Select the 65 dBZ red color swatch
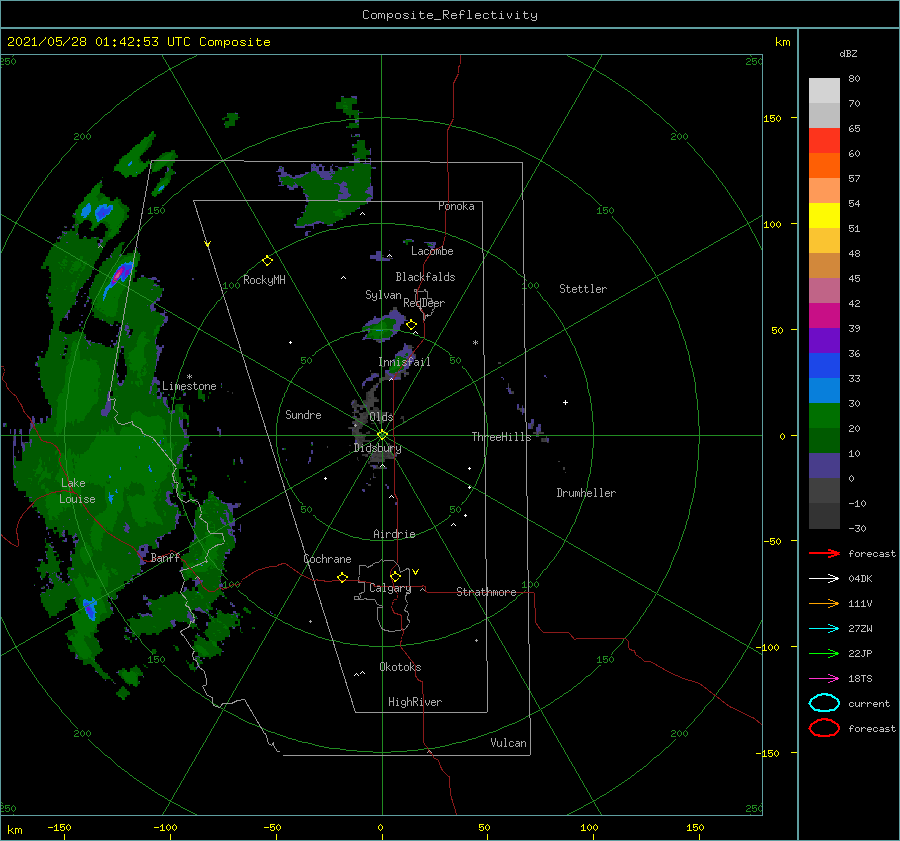 point(824,140)
